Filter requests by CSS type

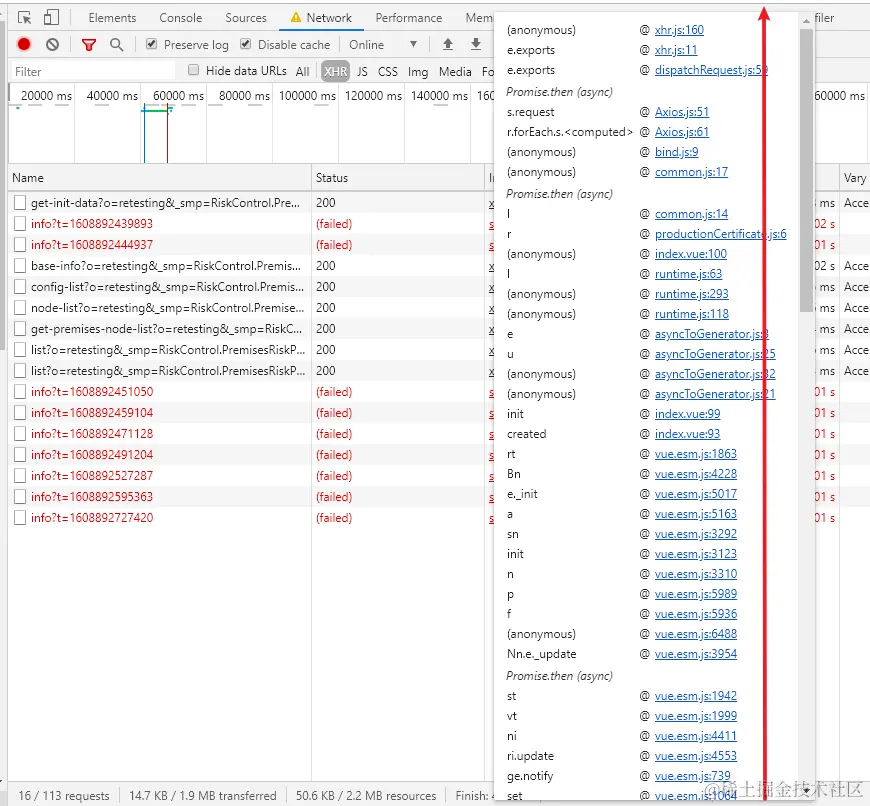pyautogui.click(x=388, y=72)
